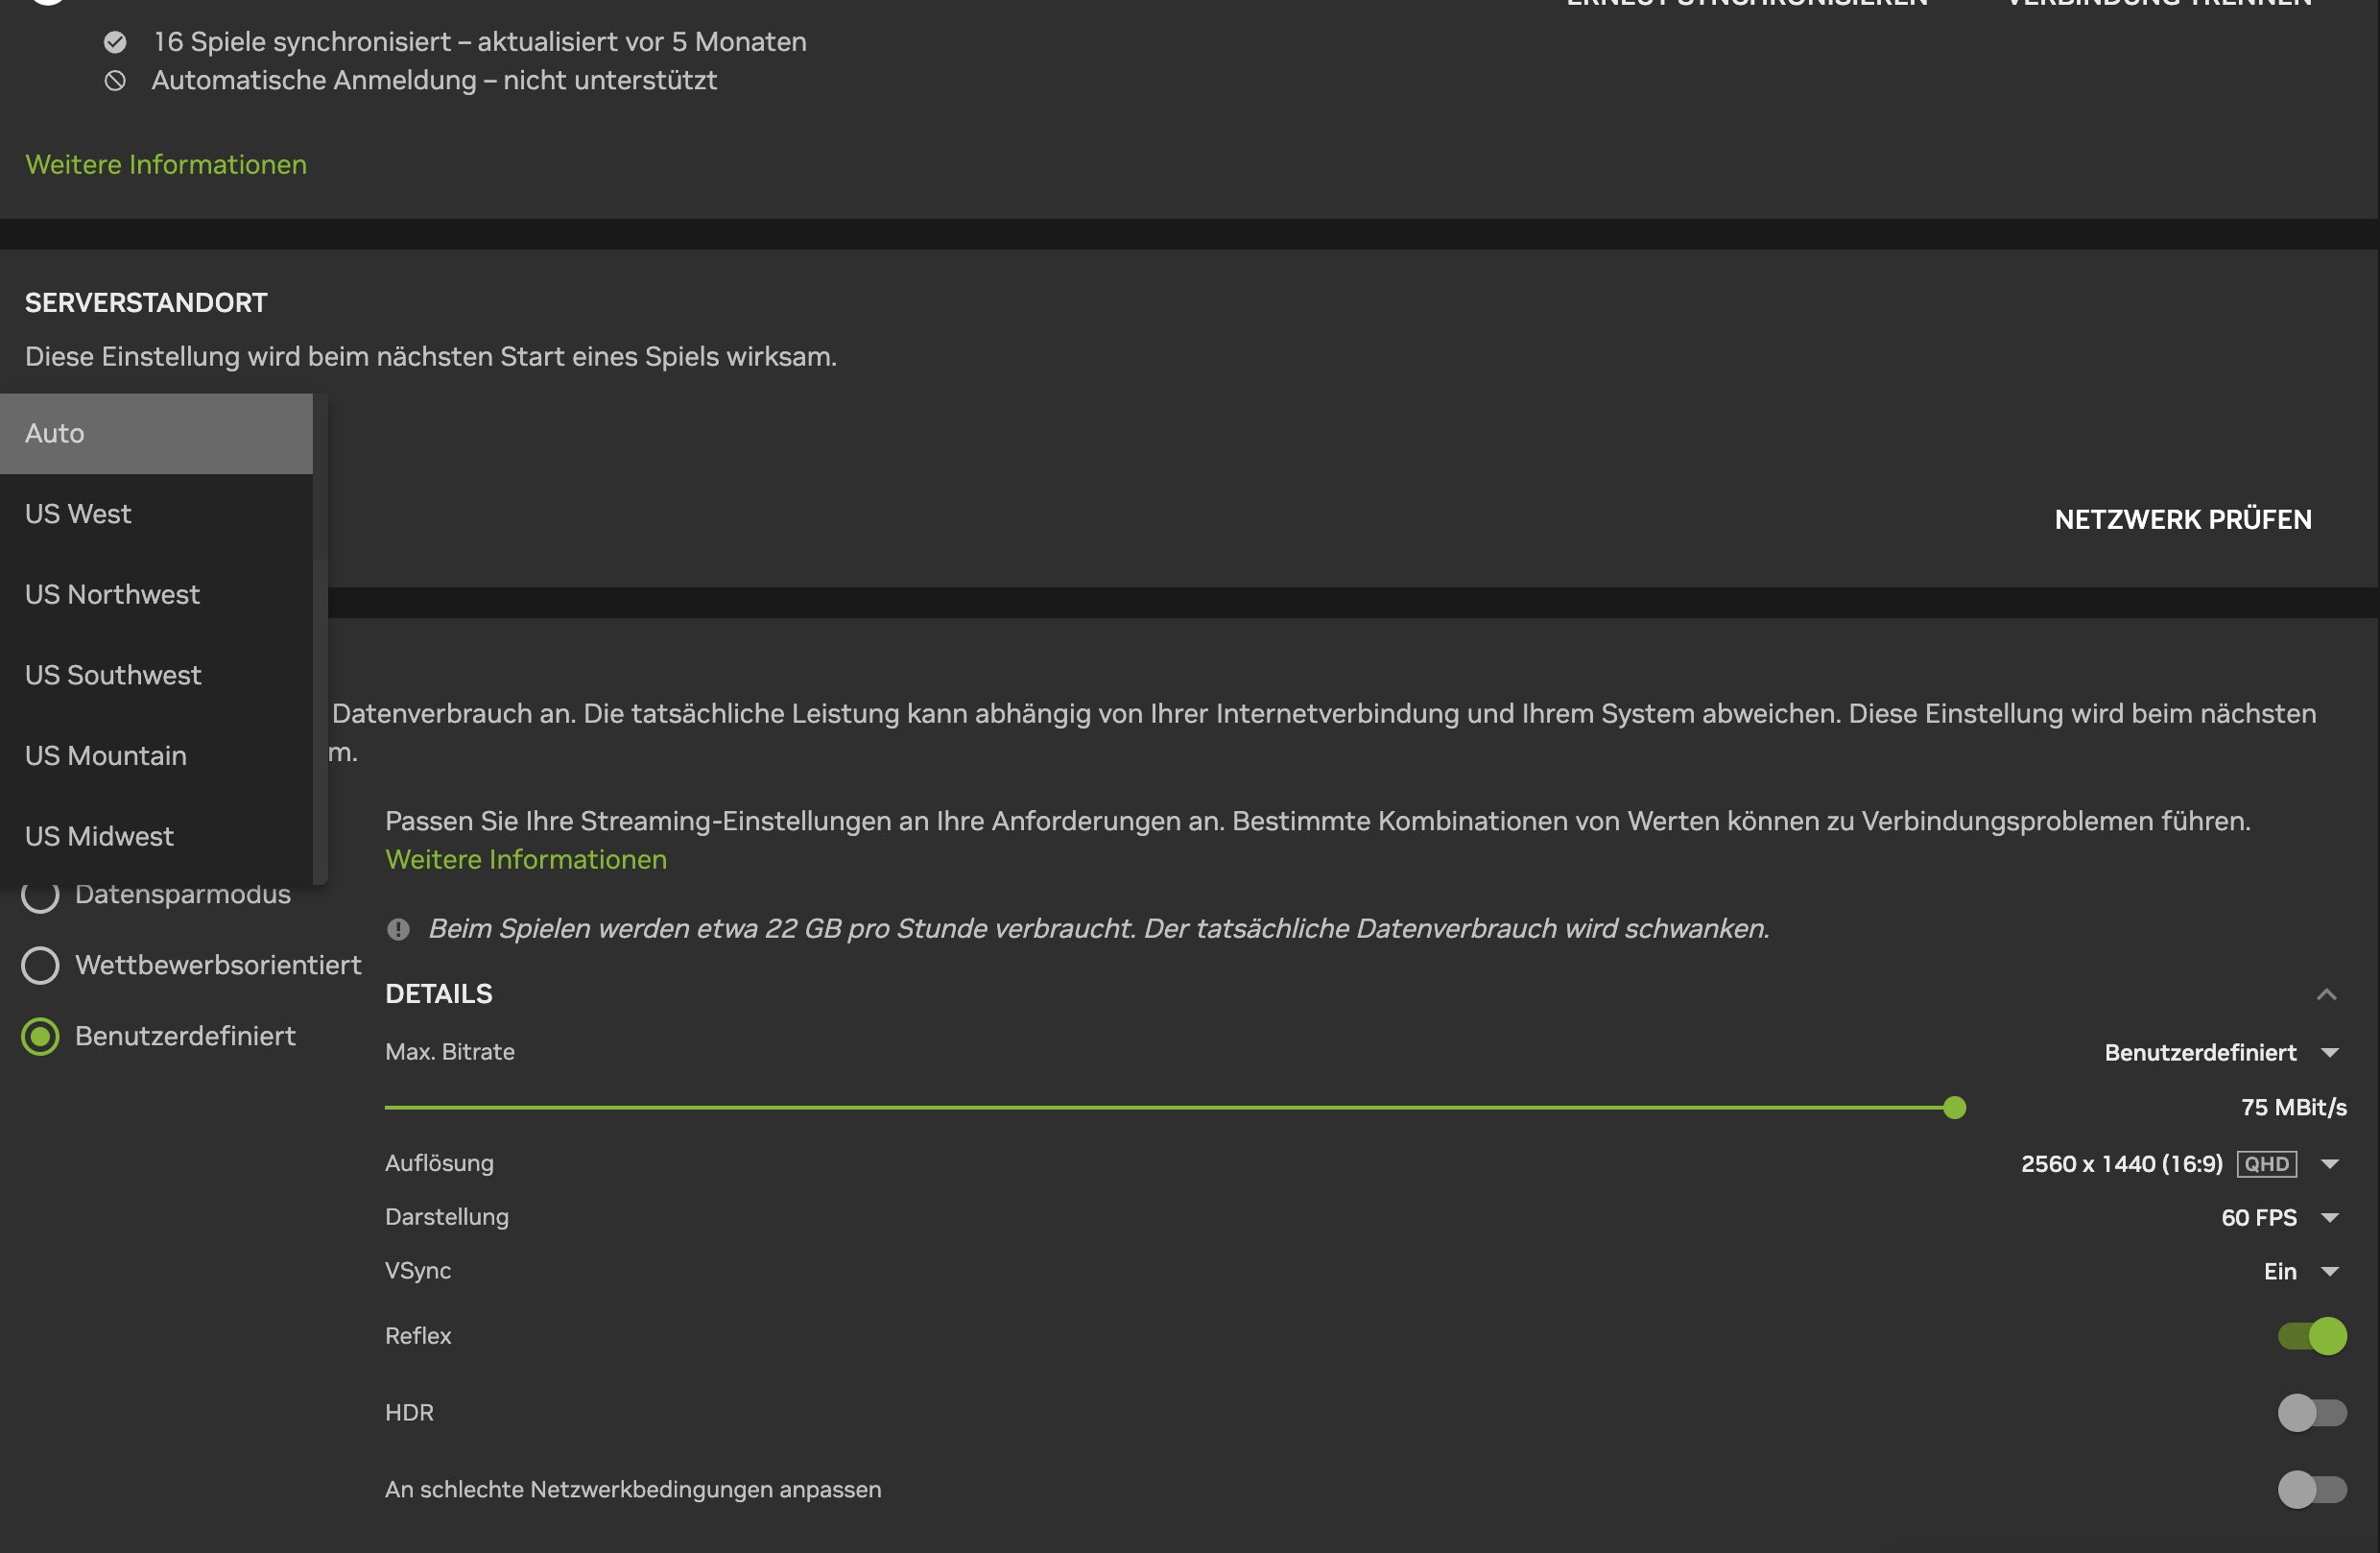Click NETZWERK PRÜFEN button

click(2183, 520)
